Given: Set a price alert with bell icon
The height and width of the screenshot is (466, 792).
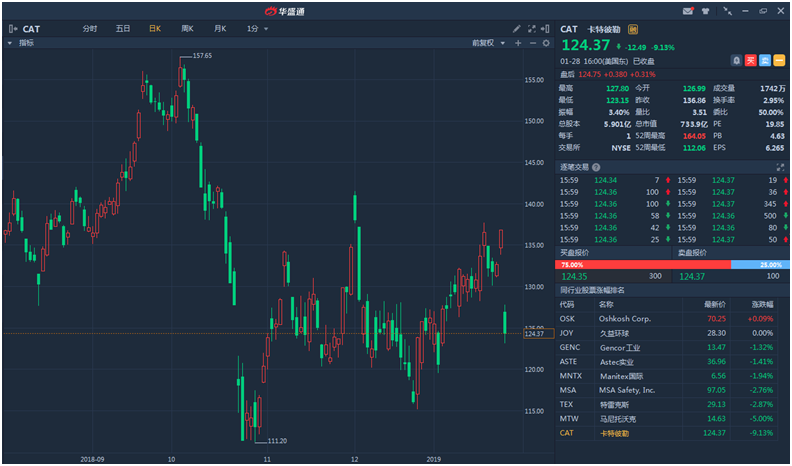Looking at the screenshot, I should click(737, 60).
